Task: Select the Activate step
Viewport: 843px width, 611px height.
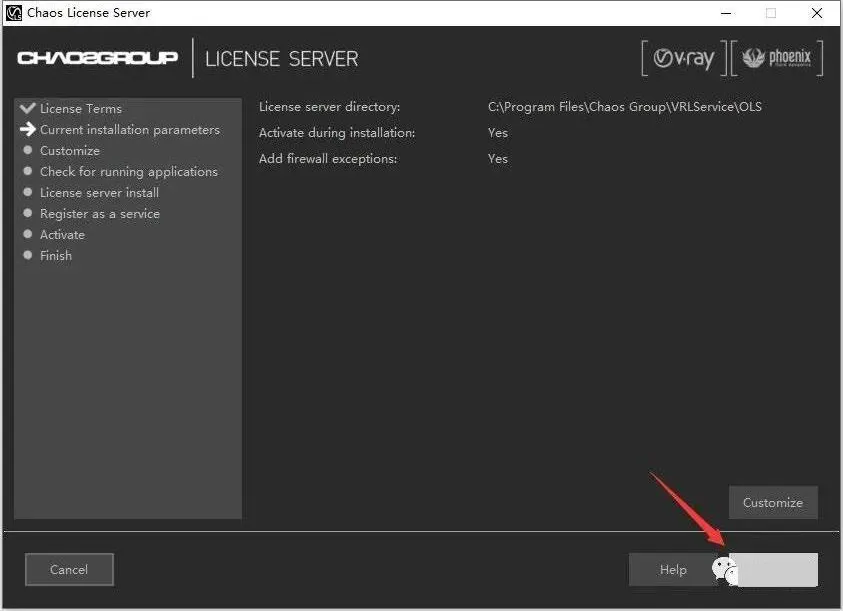Action: [62, 235]
